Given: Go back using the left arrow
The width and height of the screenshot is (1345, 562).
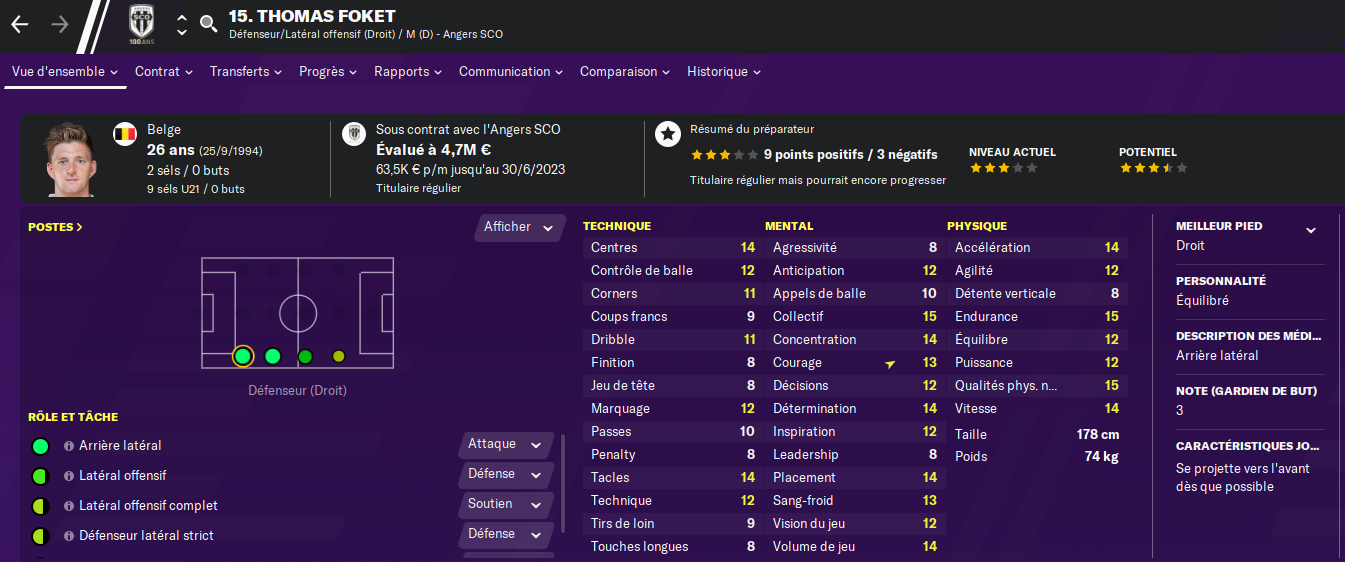Looking at the screenshot, I should point(20,24).
